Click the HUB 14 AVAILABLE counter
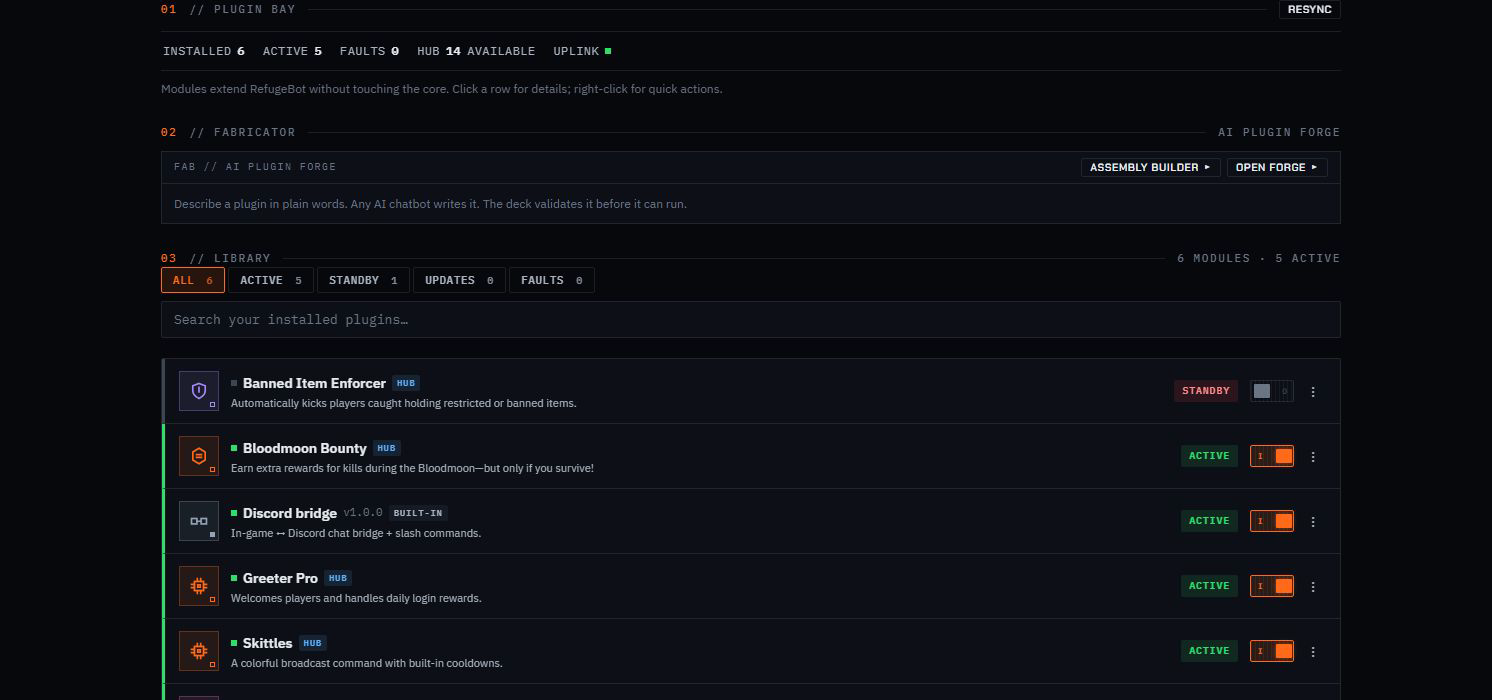Image resolution: width=1492 pixels, height=700 pixels. [x=476, y=51]
